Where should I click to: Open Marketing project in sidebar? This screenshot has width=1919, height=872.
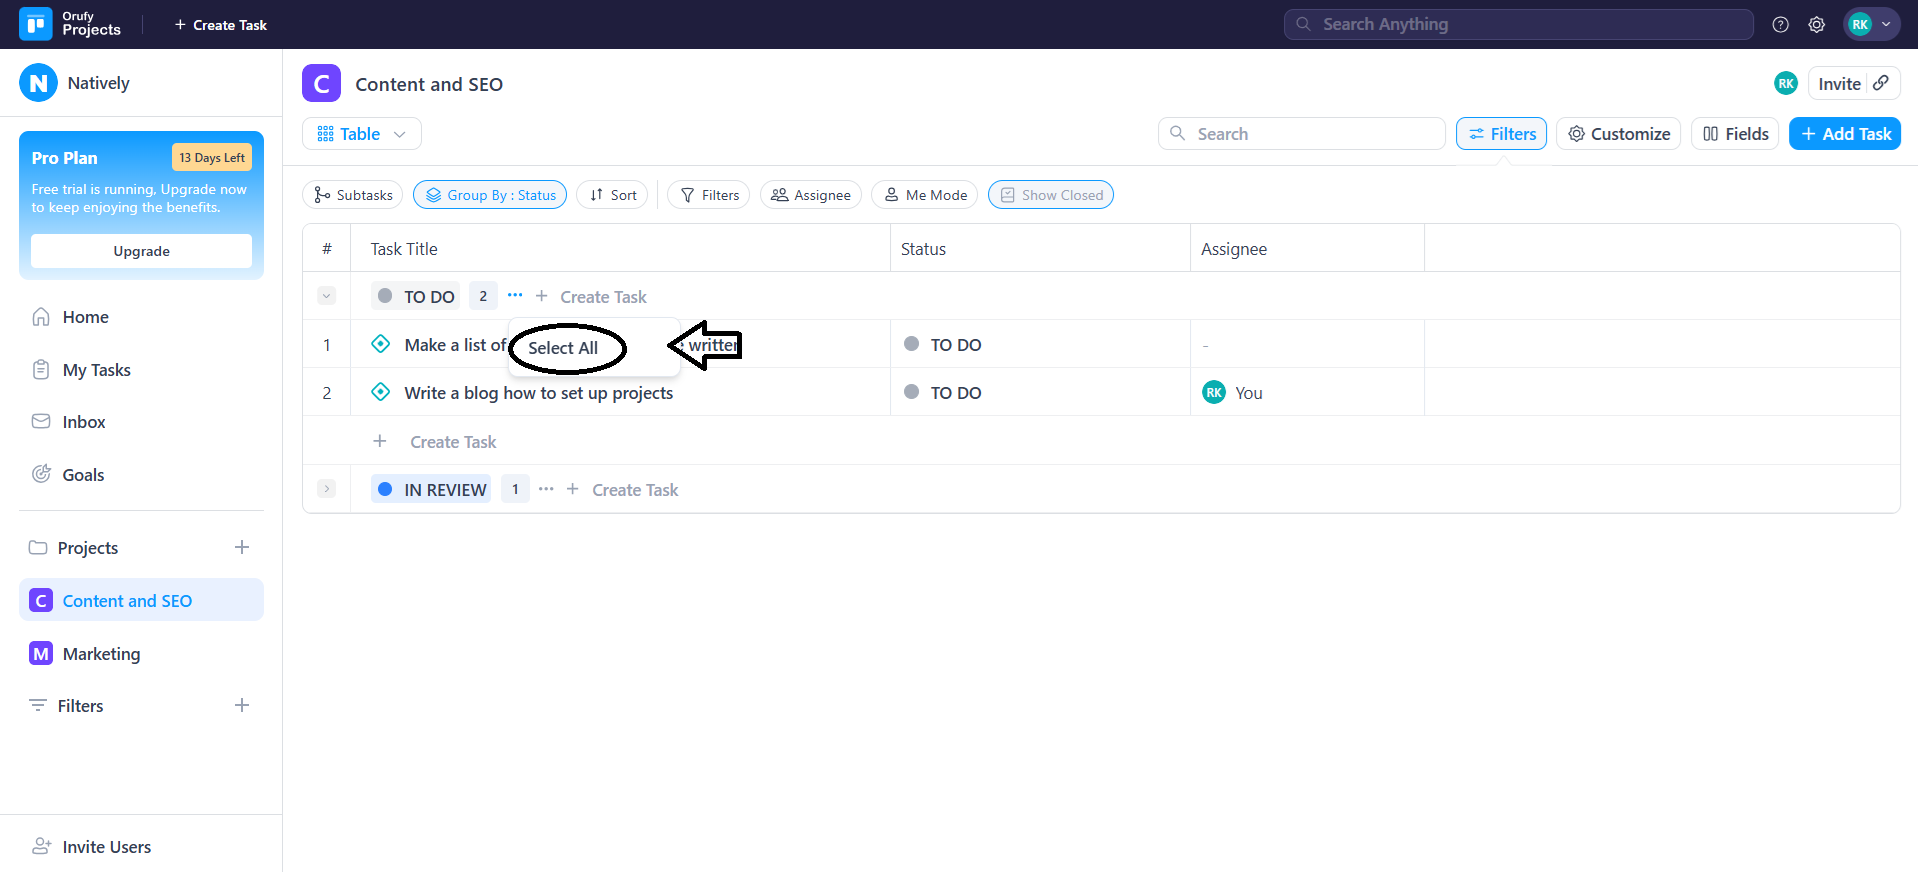click(101, 654)
